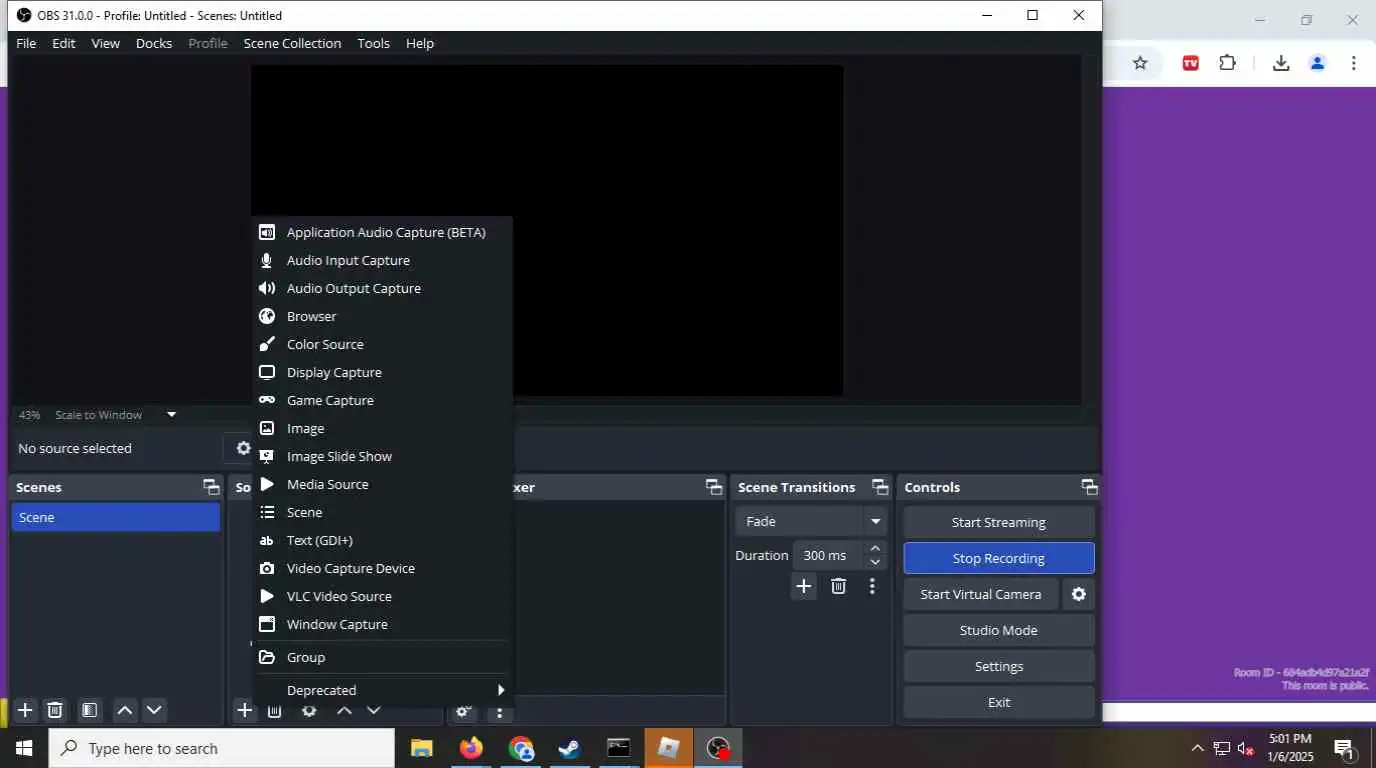Bookmark page with Chrome star icon
The width and height of the screenshot is (1376, 768).
click(1140, 63)
